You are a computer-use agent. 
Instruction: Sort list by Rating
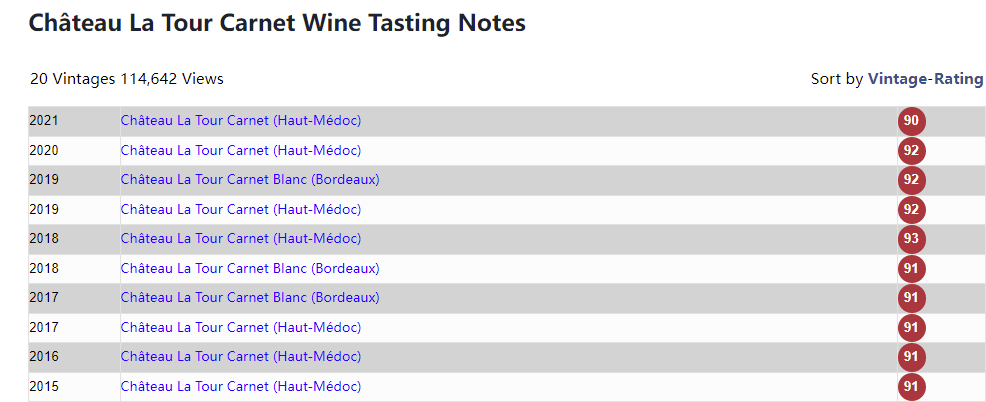pyautogui.click(x=958, y=79)
